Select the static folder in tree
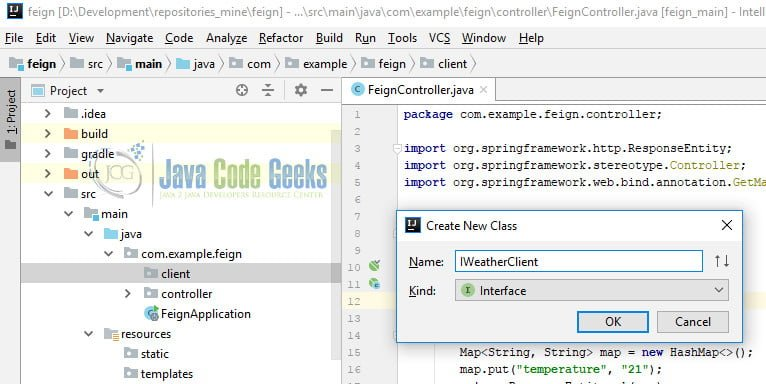This screenshot has height=384, width=766. click(x=154, y=354)
